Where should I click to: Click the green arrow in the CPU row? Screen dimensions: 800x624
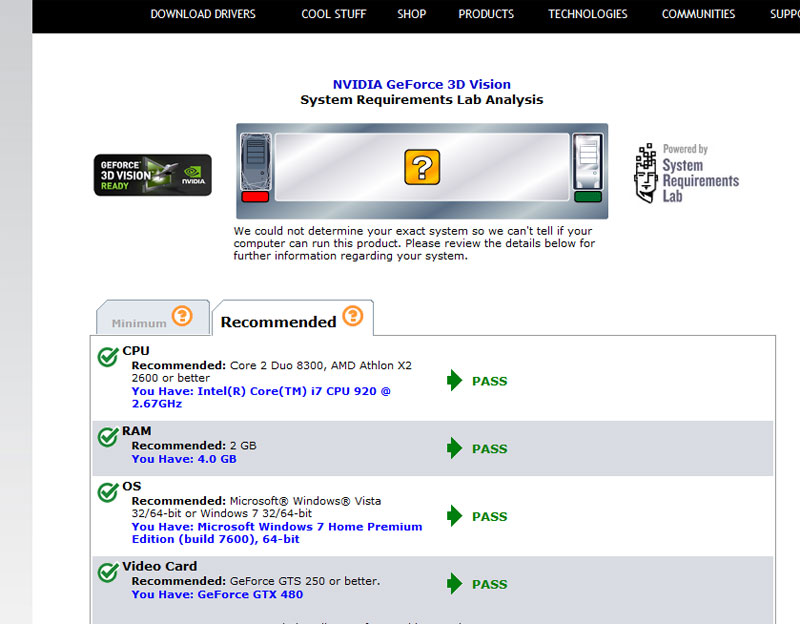coord(454,380)
